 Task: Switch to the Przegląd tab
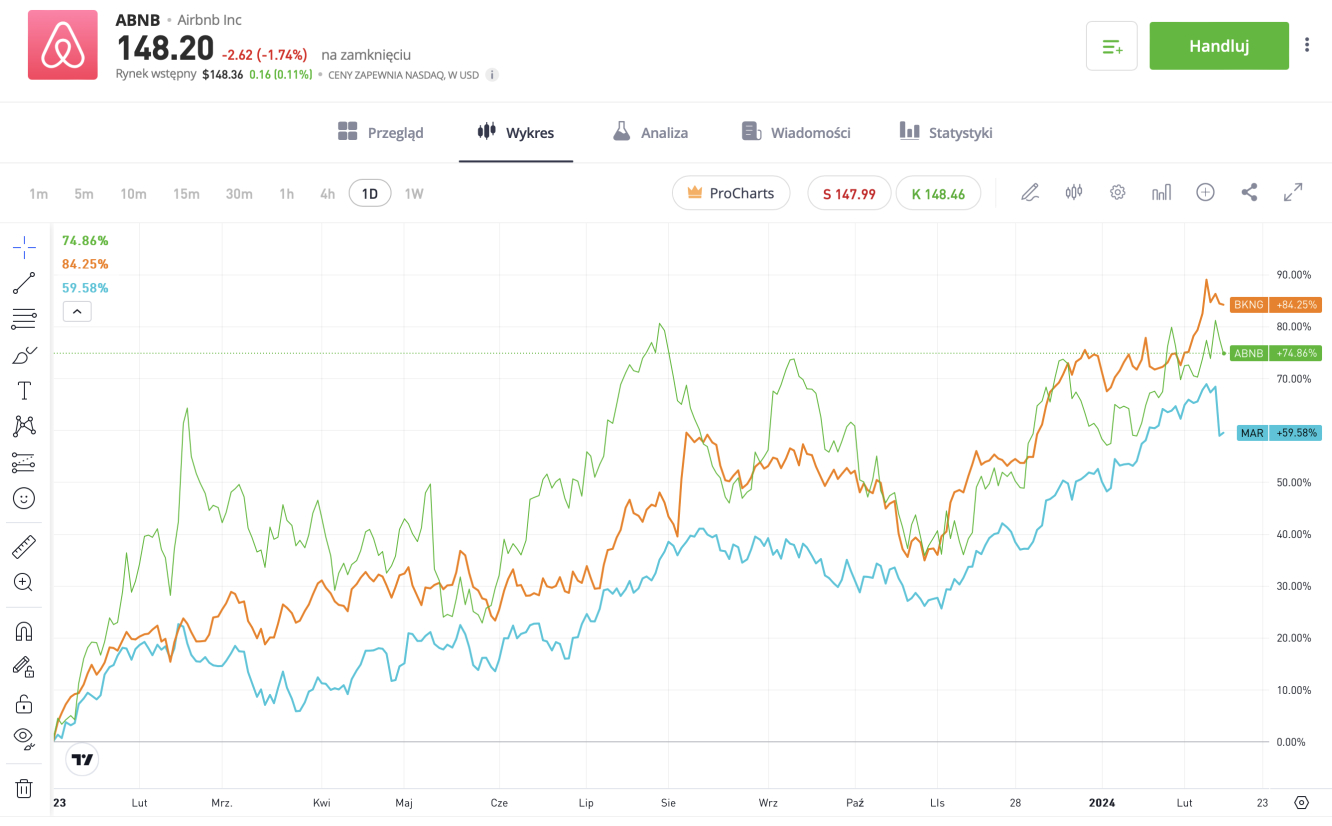[x=381, y=132]
